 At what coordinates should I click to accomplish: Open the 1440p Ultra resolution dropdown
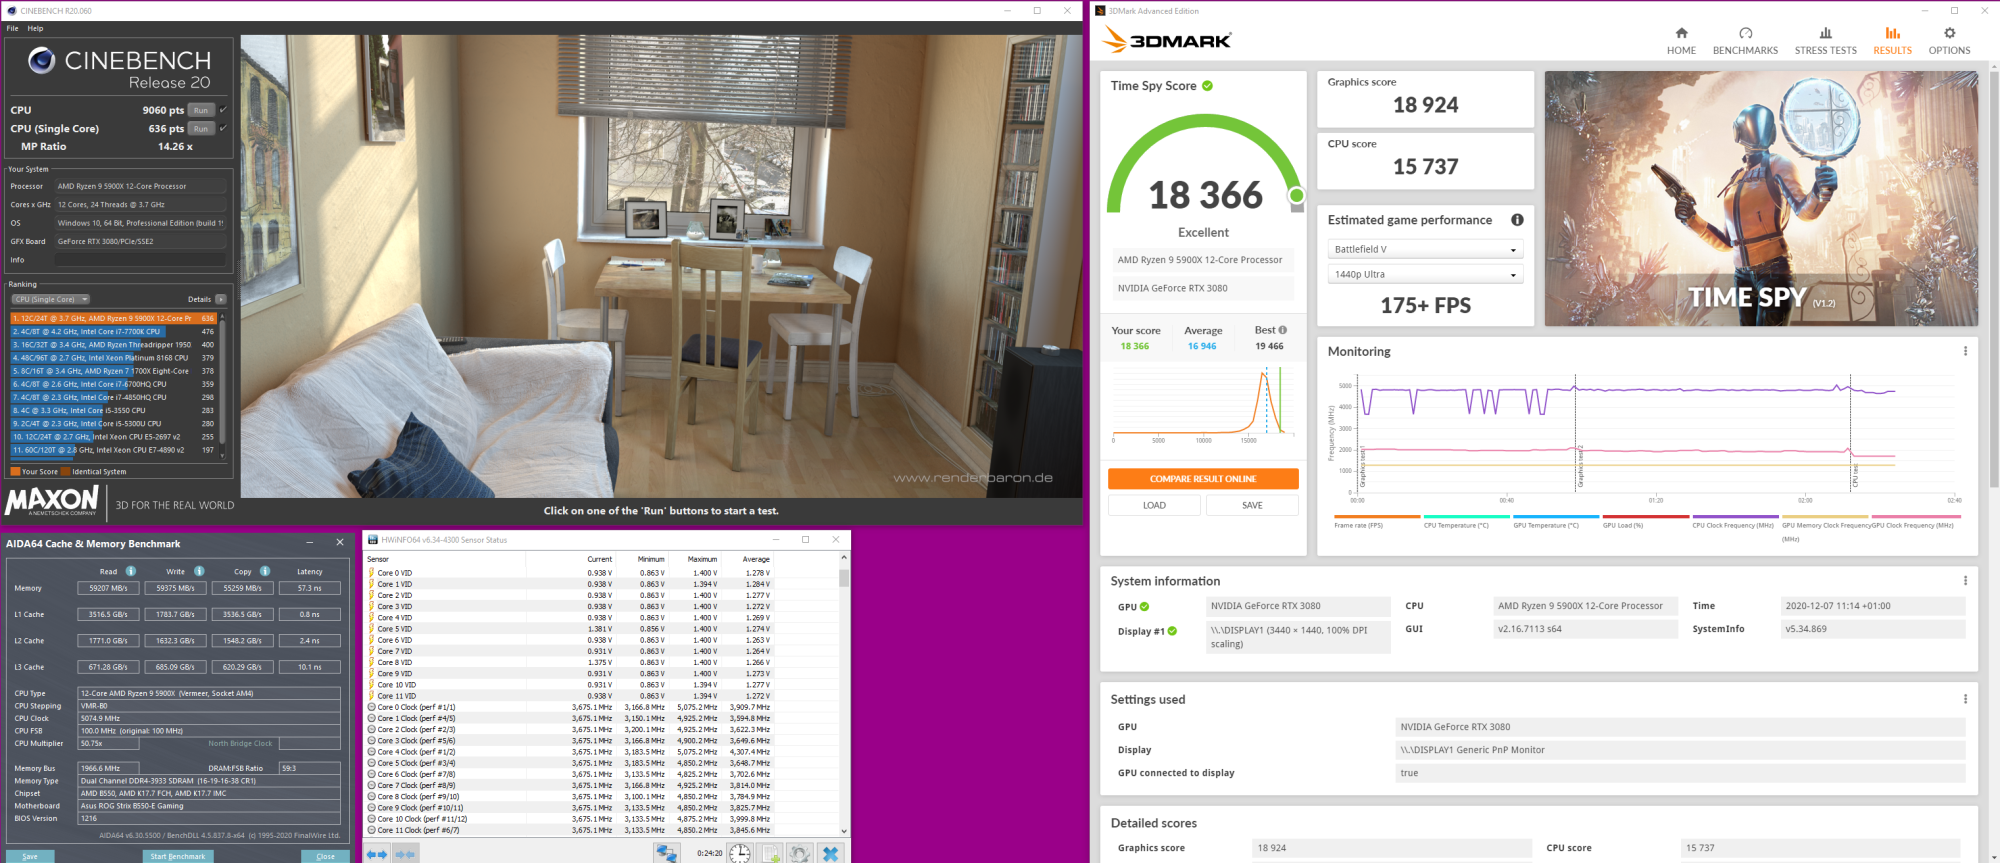tap(1425, 274)
